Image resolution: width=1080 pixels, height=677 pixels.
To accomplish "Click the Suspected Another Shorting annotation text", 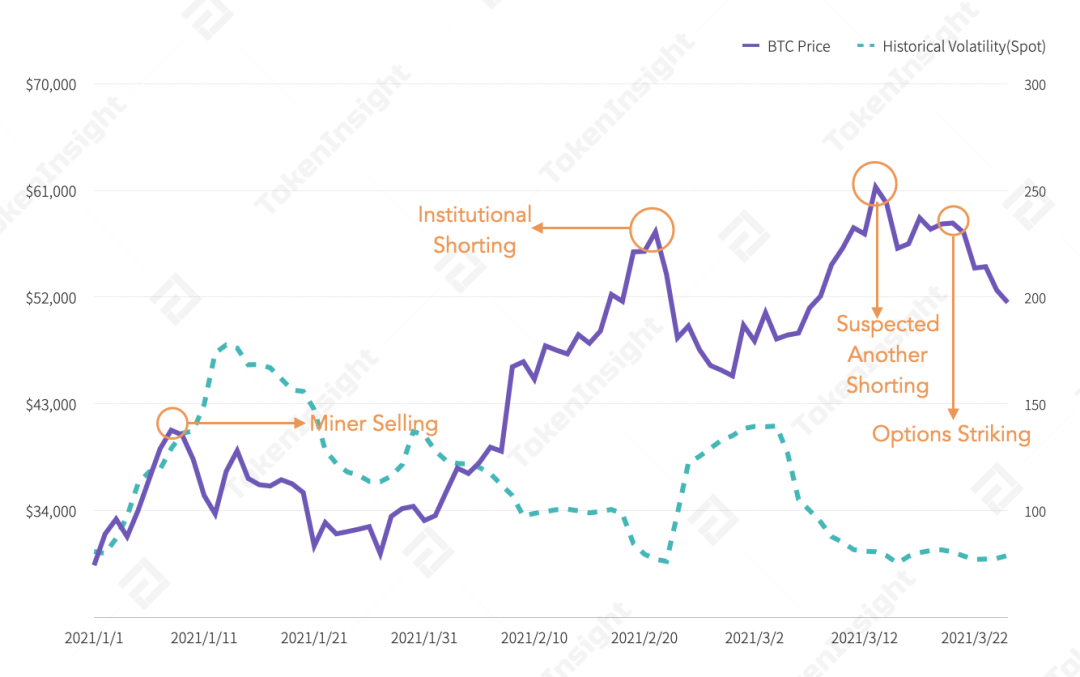I will point(888,355).
